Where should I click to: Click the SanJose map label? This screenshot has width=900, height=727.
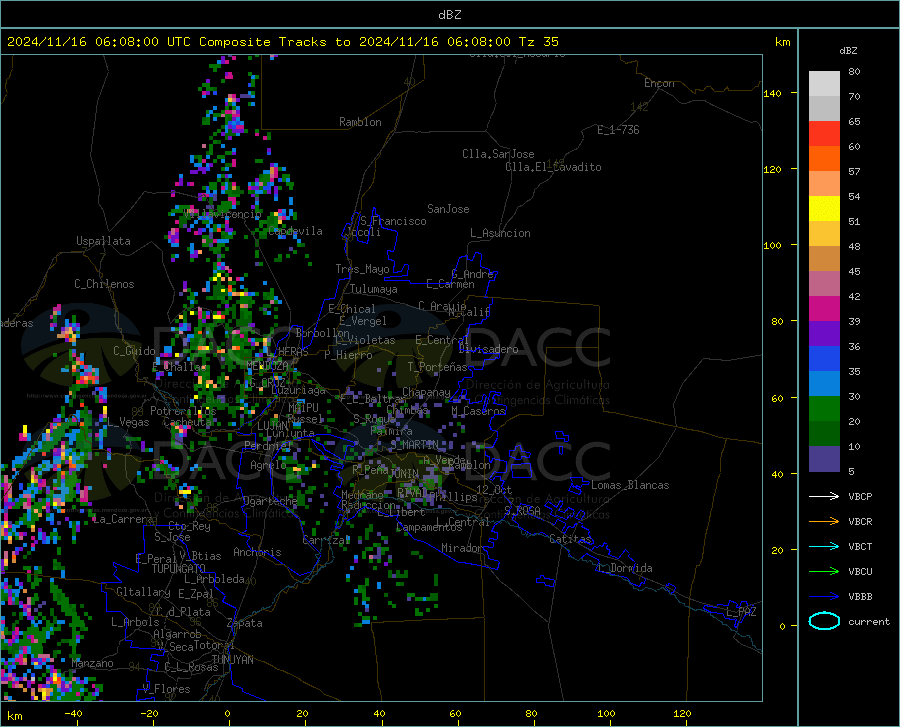coord(448,209)
